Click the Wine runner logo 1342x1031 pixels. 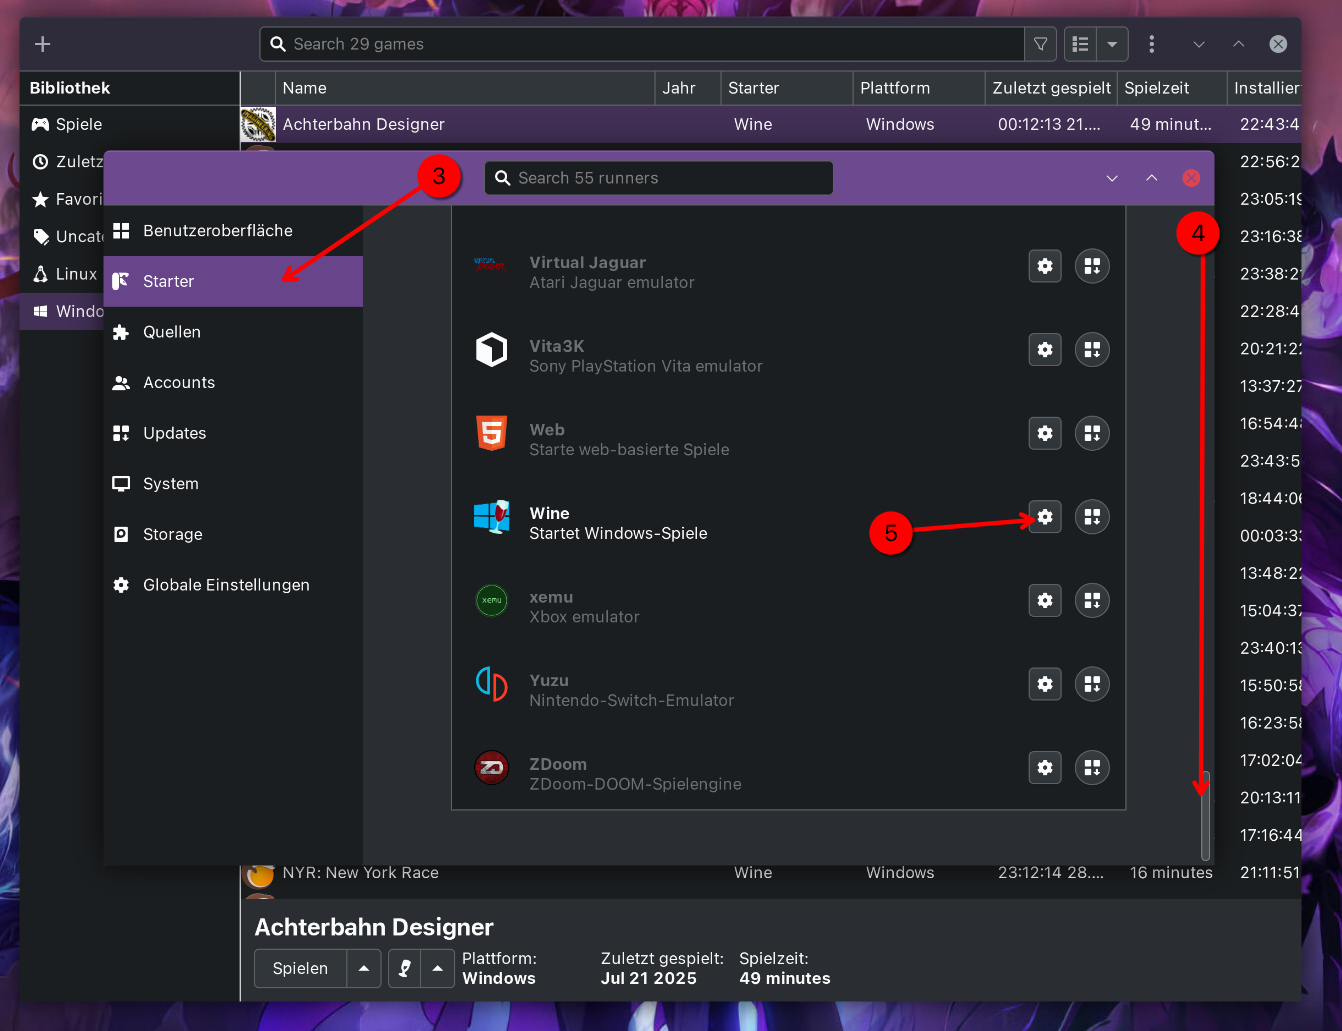click(492, 517)
